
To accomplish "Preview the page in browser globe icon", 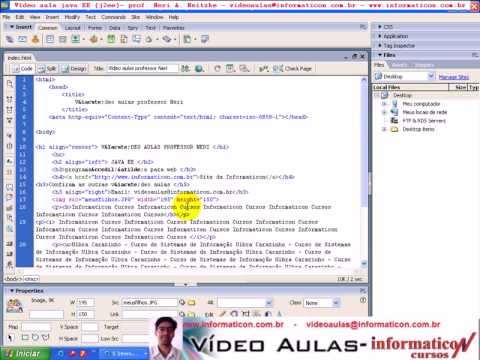I will 199,69.
